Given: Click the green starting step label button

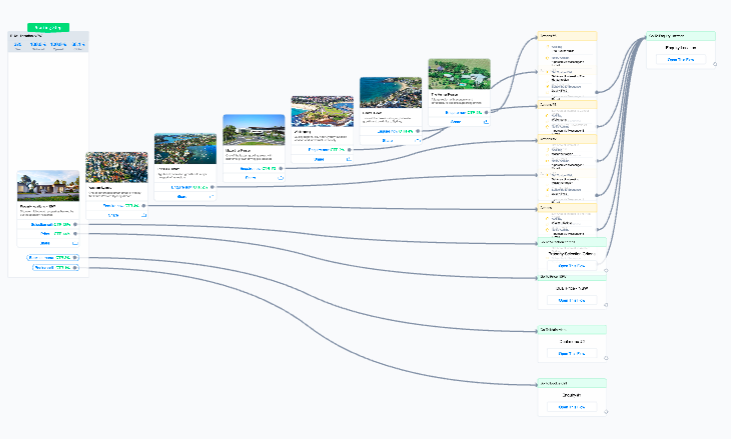Looking at the screenshot, I should pos(48,27).
